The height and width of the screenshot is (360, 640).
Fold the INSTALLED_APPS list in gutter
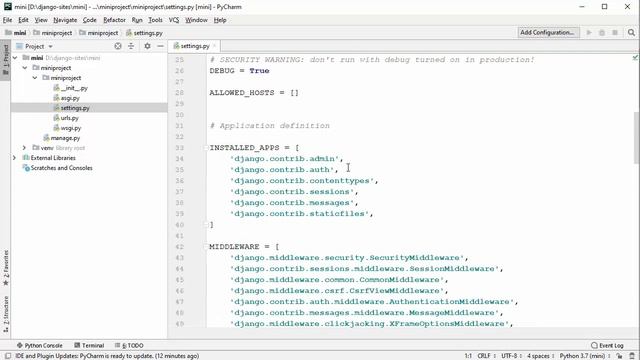click(206, 148)
